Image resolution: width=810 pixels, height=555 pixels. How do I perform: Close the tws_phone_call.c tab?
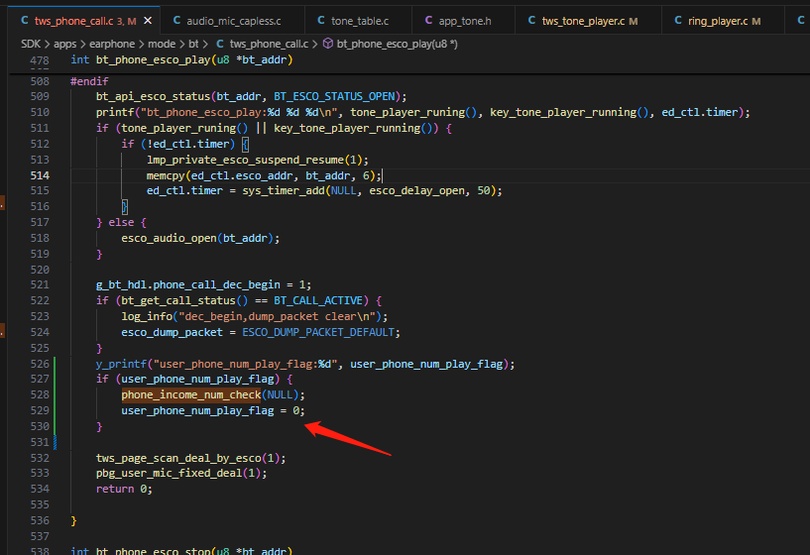[148, 21]
